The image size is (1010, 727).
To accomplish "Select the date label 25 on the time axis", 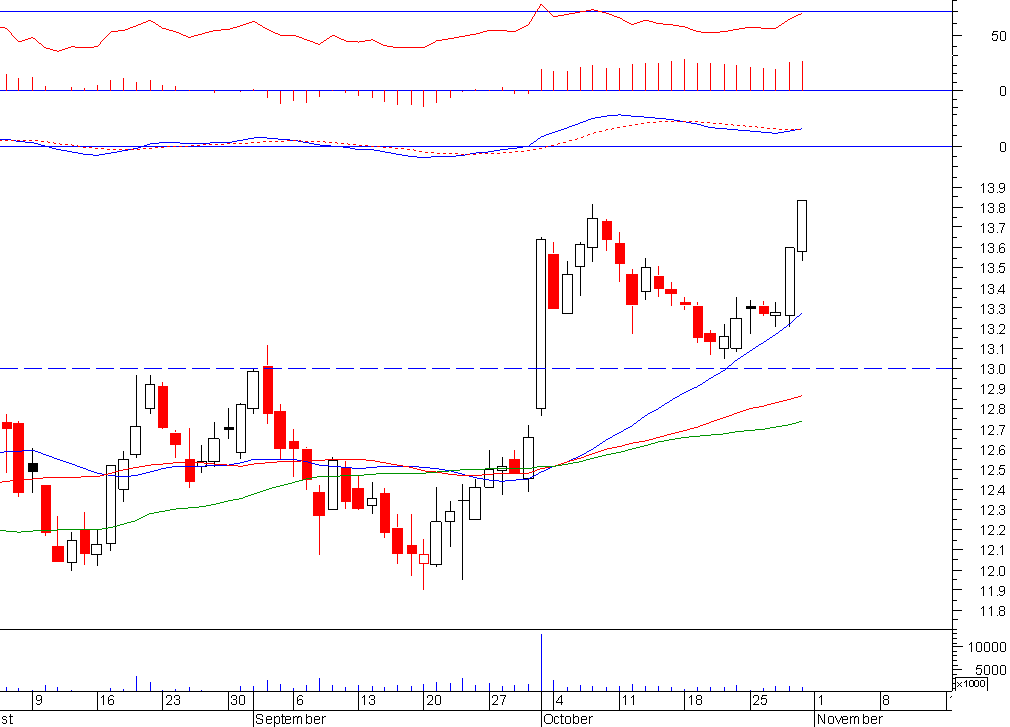I will pyautogui.click(x=760, y=700).
